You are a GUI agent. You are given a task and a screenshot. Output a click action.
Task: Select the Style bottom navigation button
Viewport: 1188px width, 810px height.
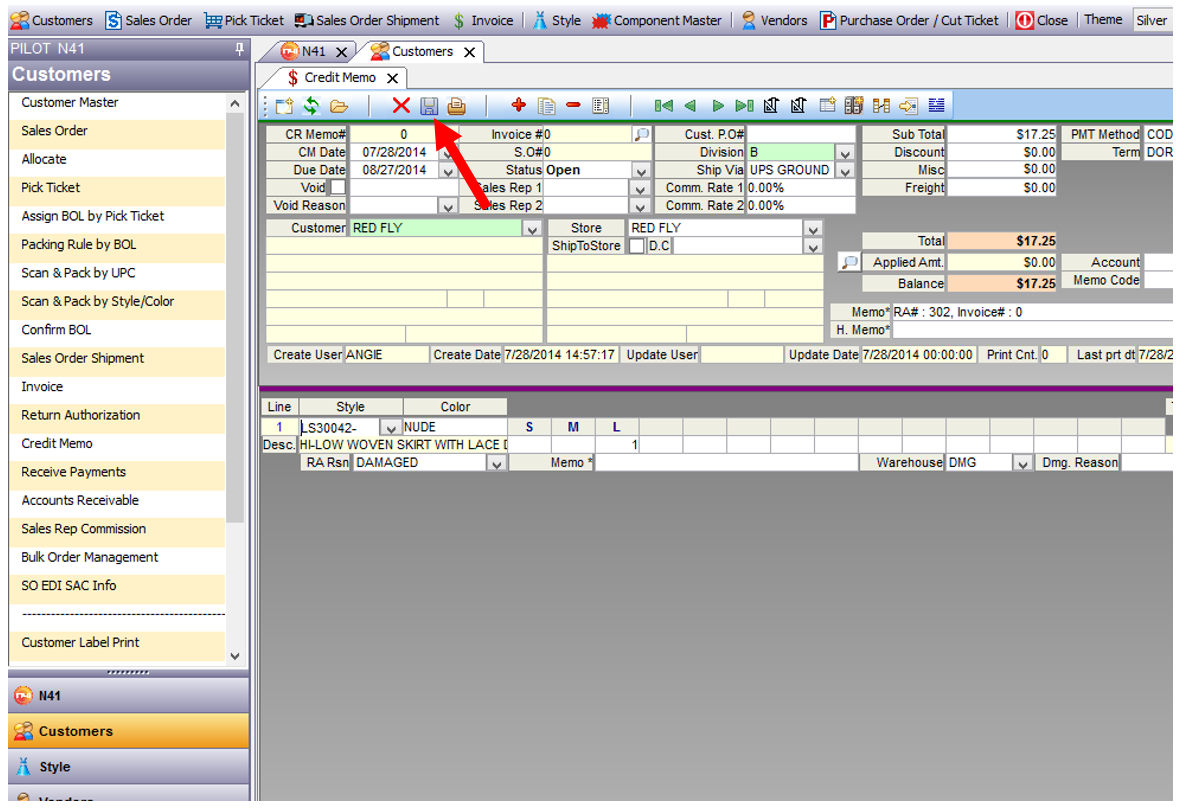click(x=129, y=767)
